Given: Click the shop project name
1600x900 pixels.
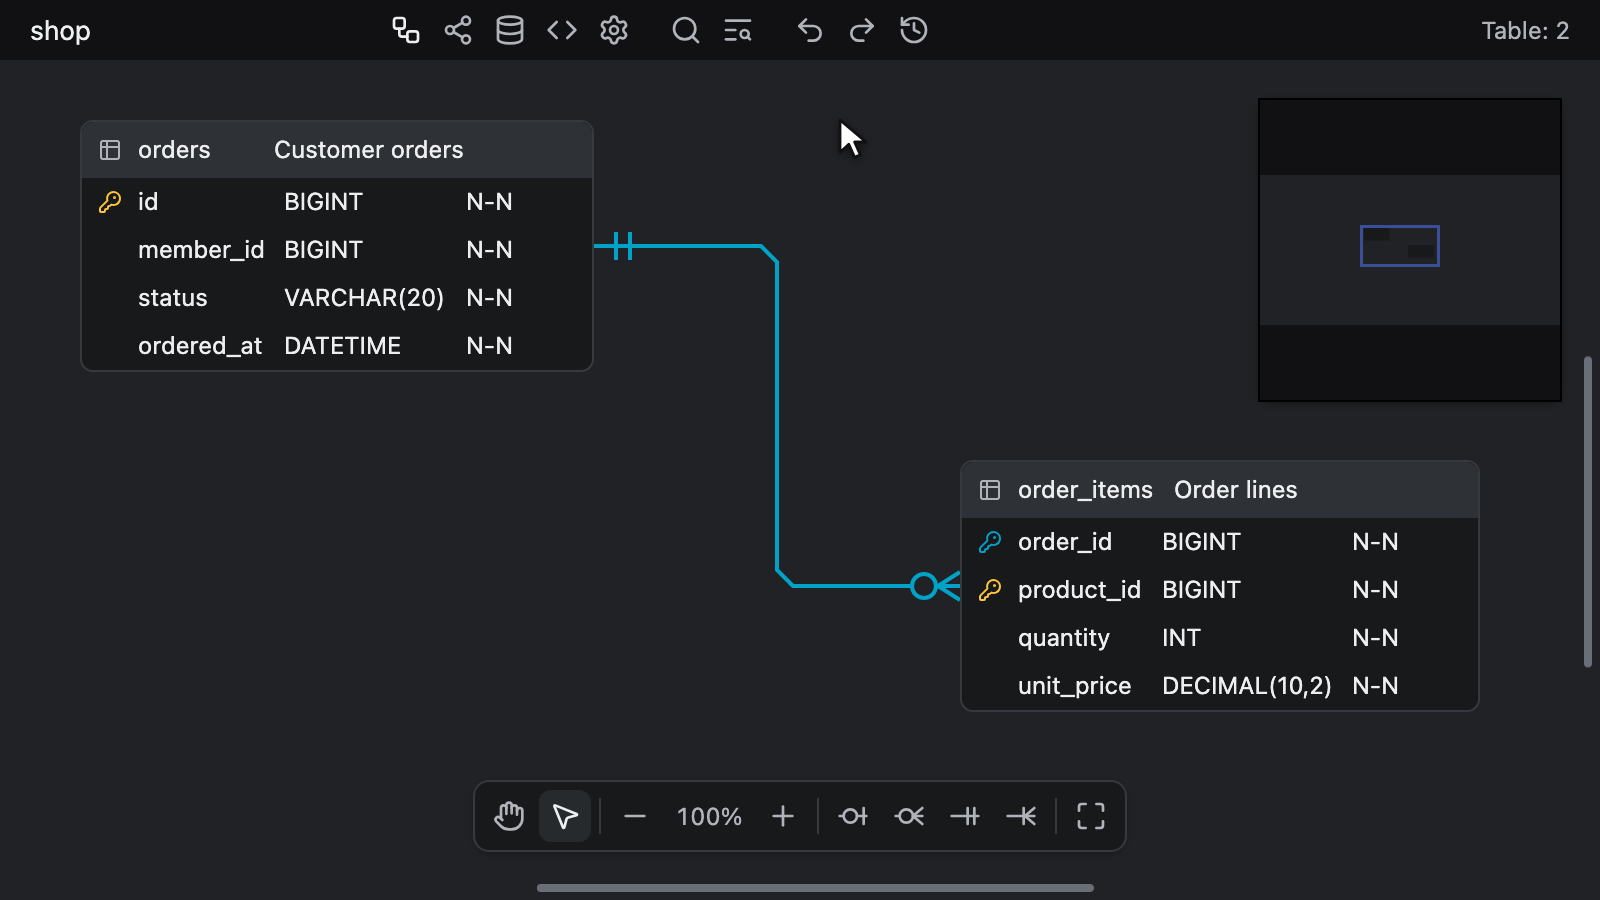Looking at the screenshot, I should point(60,31).
